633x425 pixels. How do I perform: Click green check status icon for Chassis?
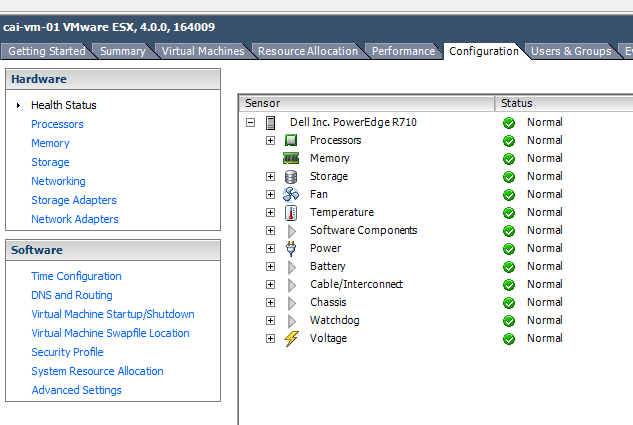(x=509, y=303)
